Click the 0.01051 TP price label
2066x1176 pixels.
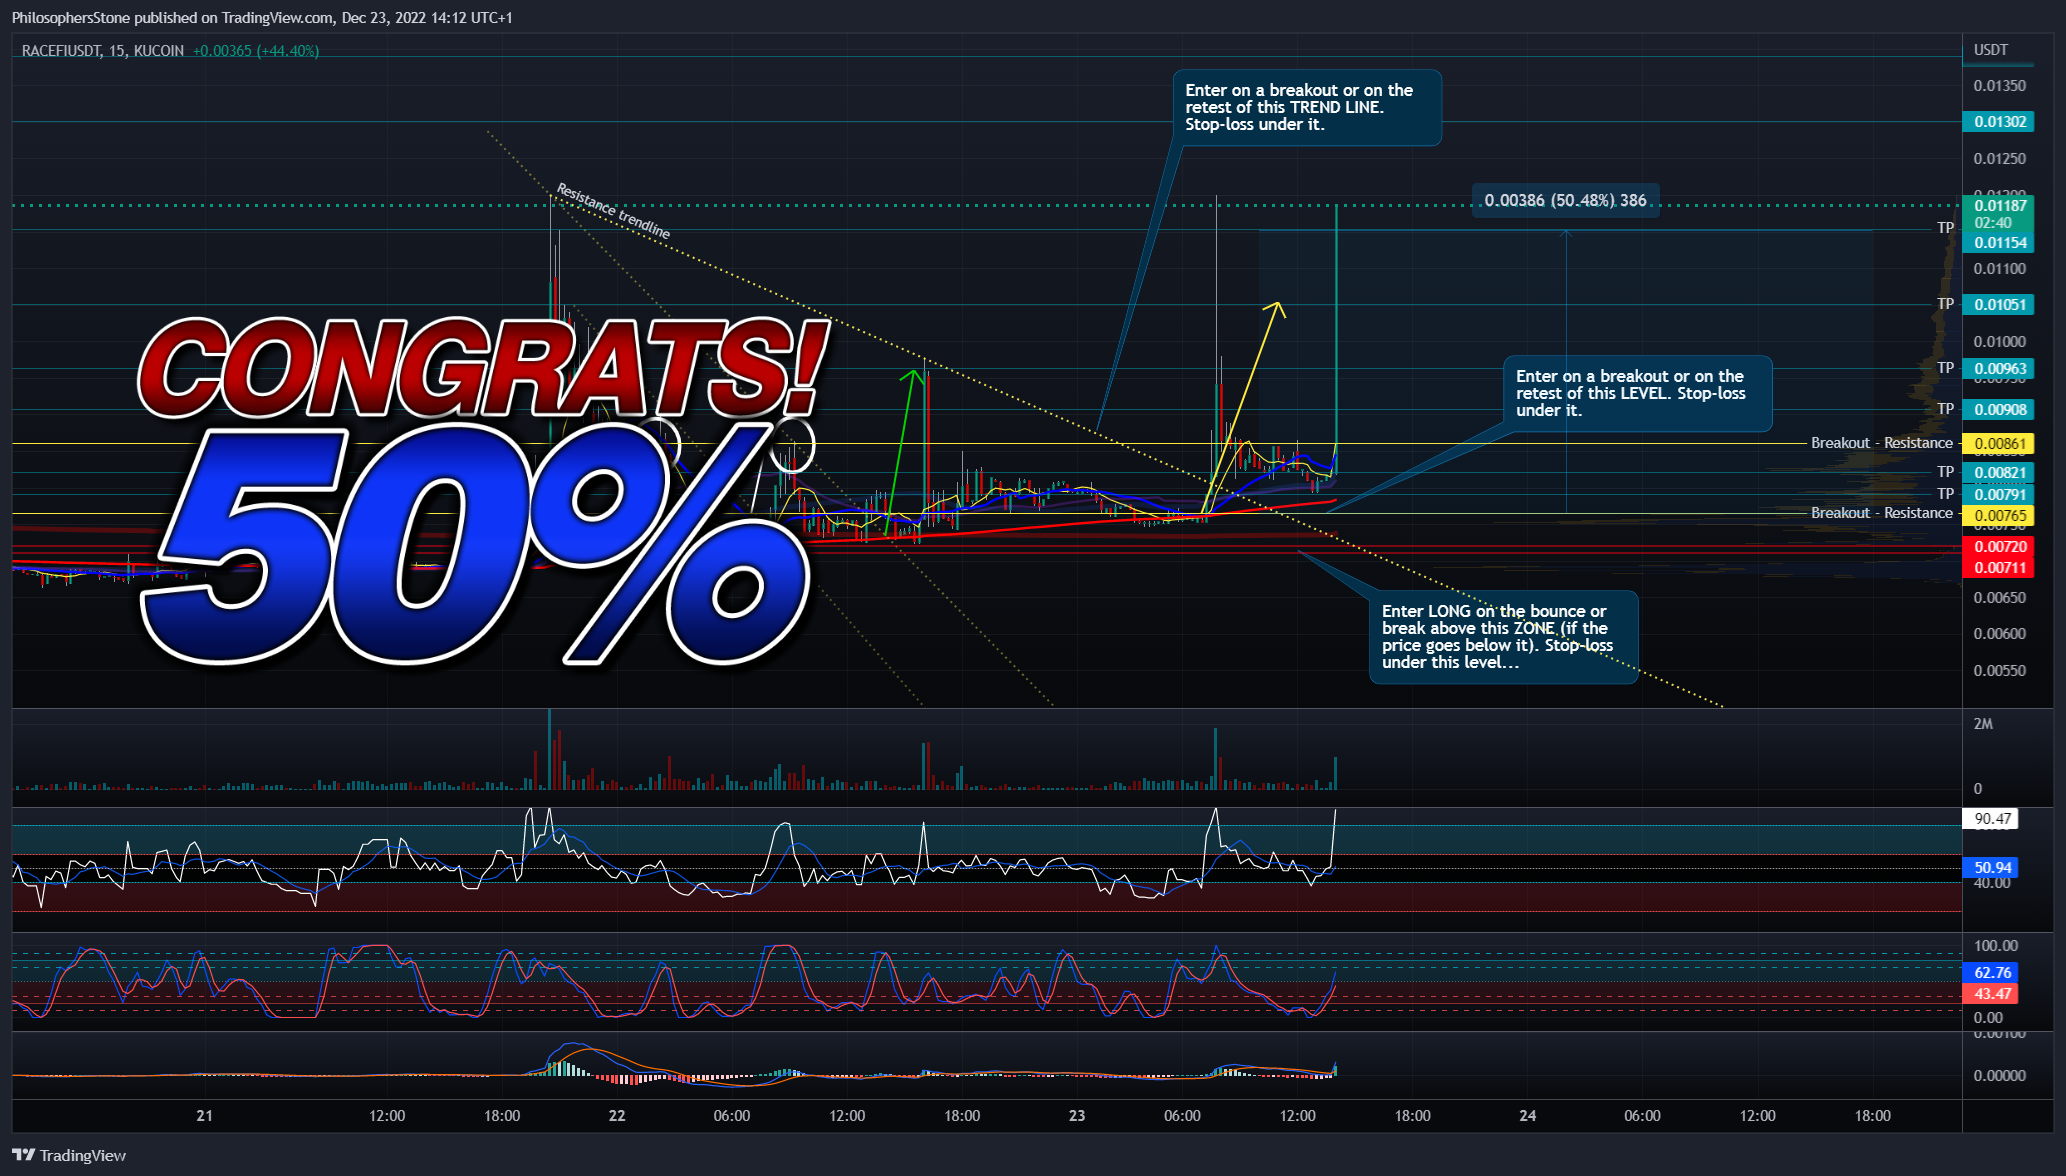(x=1999, y=305)
